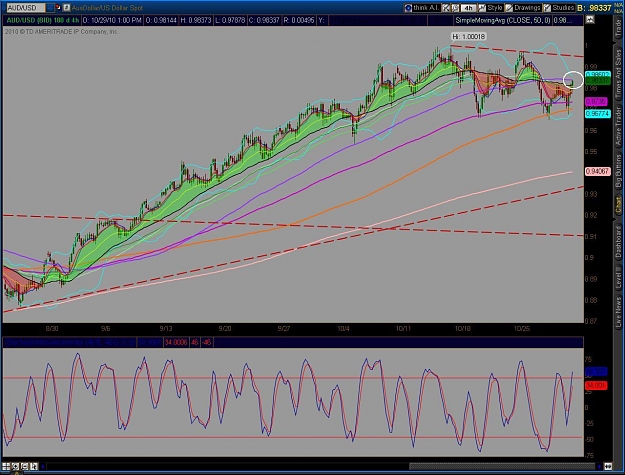Click the L: 0.97878 low value
625x475 pixels.
(230, 20)
